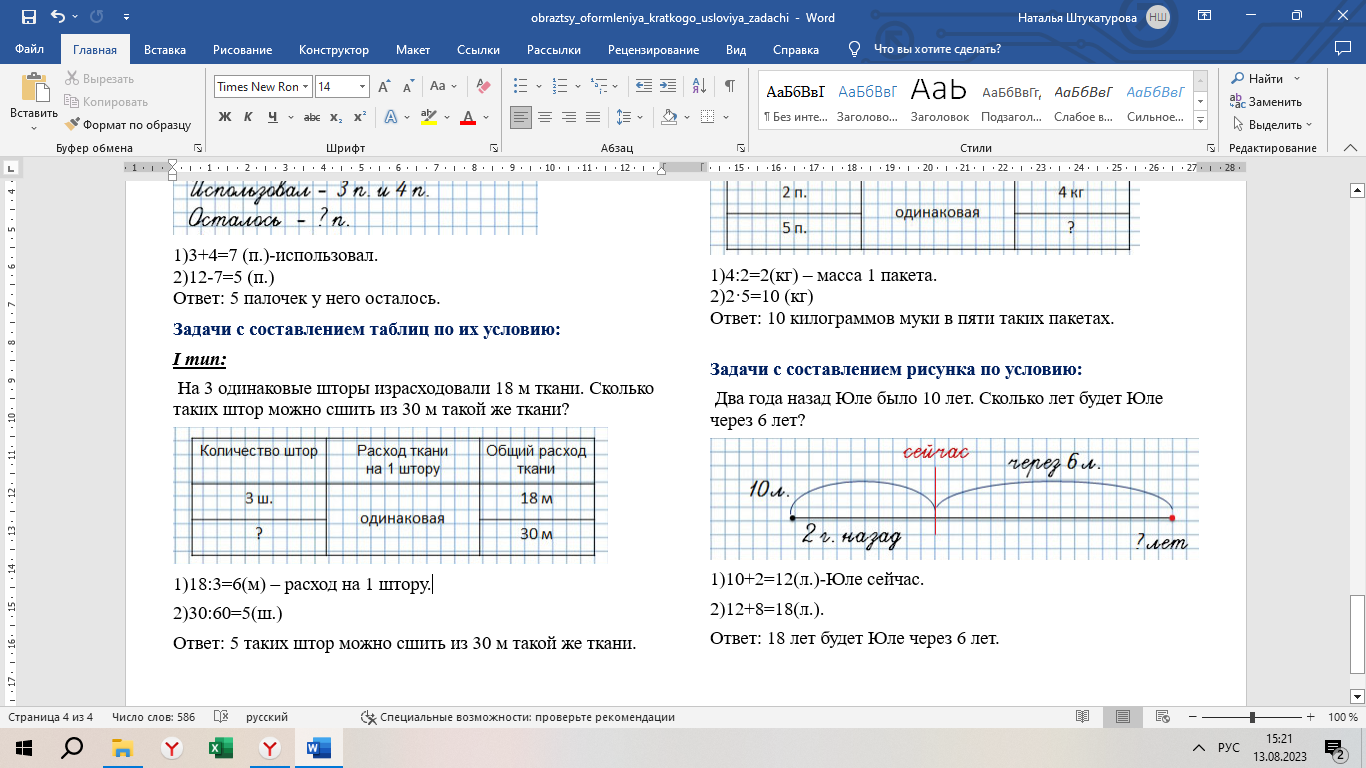This screenshot has width=1366, height=768.
Task: Switch to the Вставка ribbon tab
Action: pos(165,49)
